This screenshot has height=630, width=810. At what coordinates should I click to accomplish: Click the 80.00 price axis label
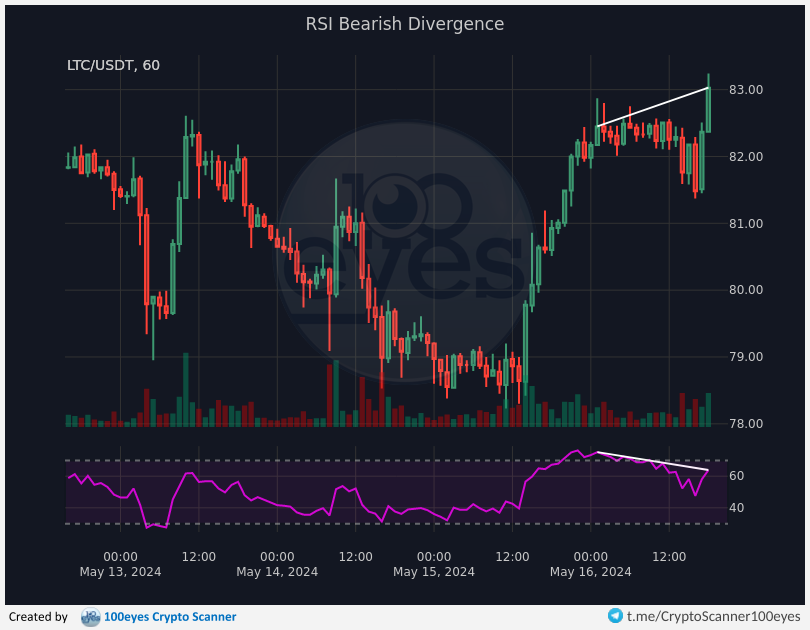[746, 290]
